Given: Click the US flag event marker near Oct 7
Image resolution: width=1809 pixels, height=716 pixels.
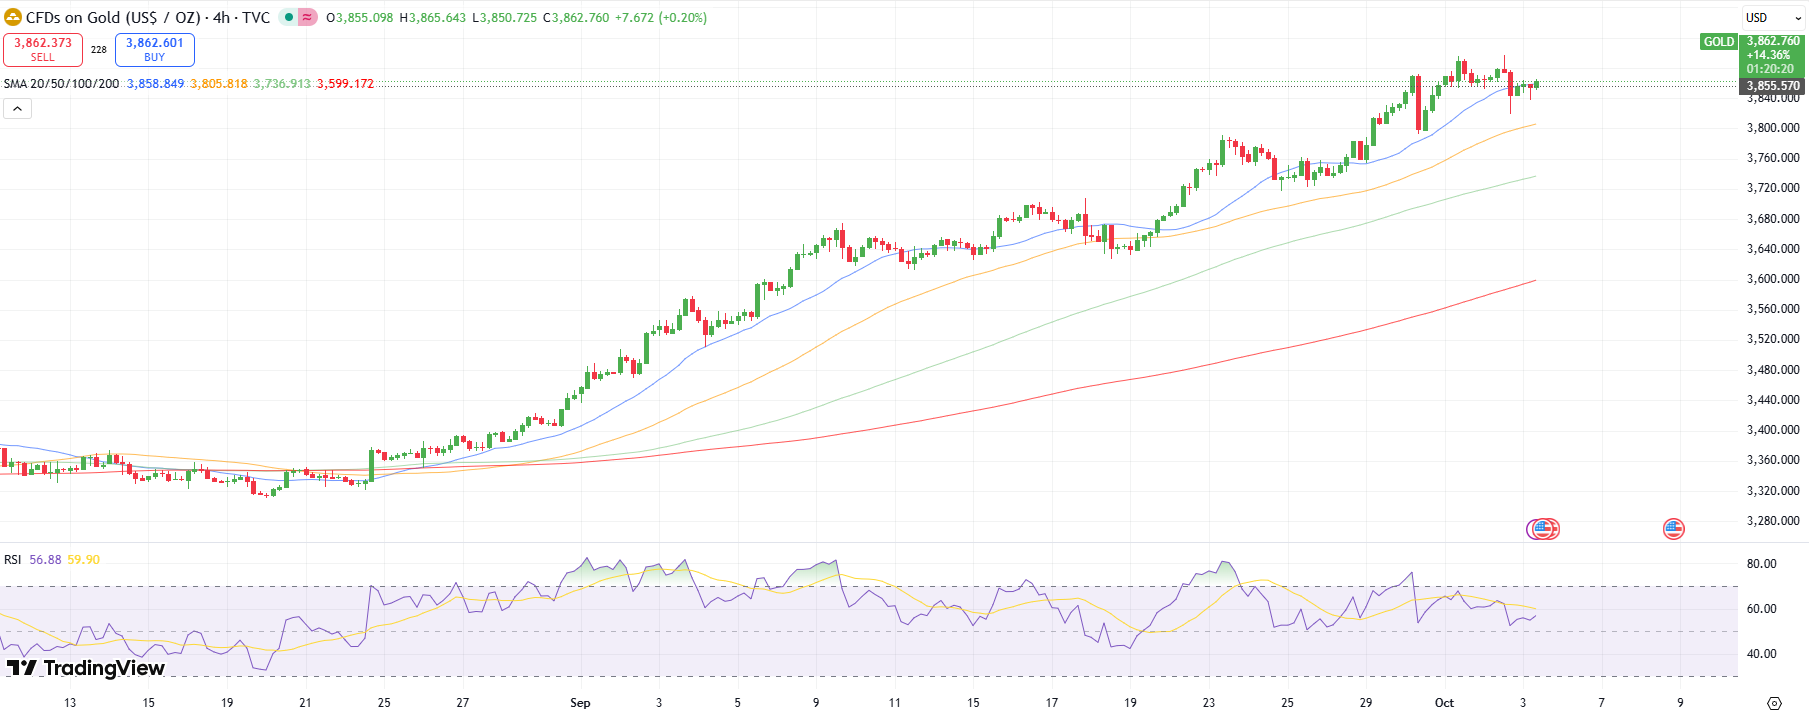Looking at the screenshot, I should click(1673, 529).
